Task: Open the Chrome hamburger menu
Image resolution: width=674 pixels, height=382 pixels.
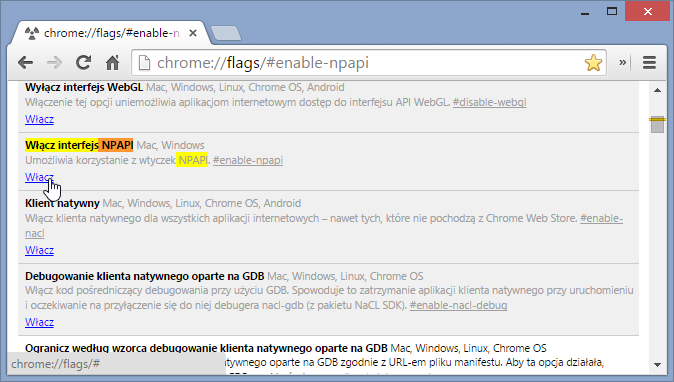Action: 649,63
